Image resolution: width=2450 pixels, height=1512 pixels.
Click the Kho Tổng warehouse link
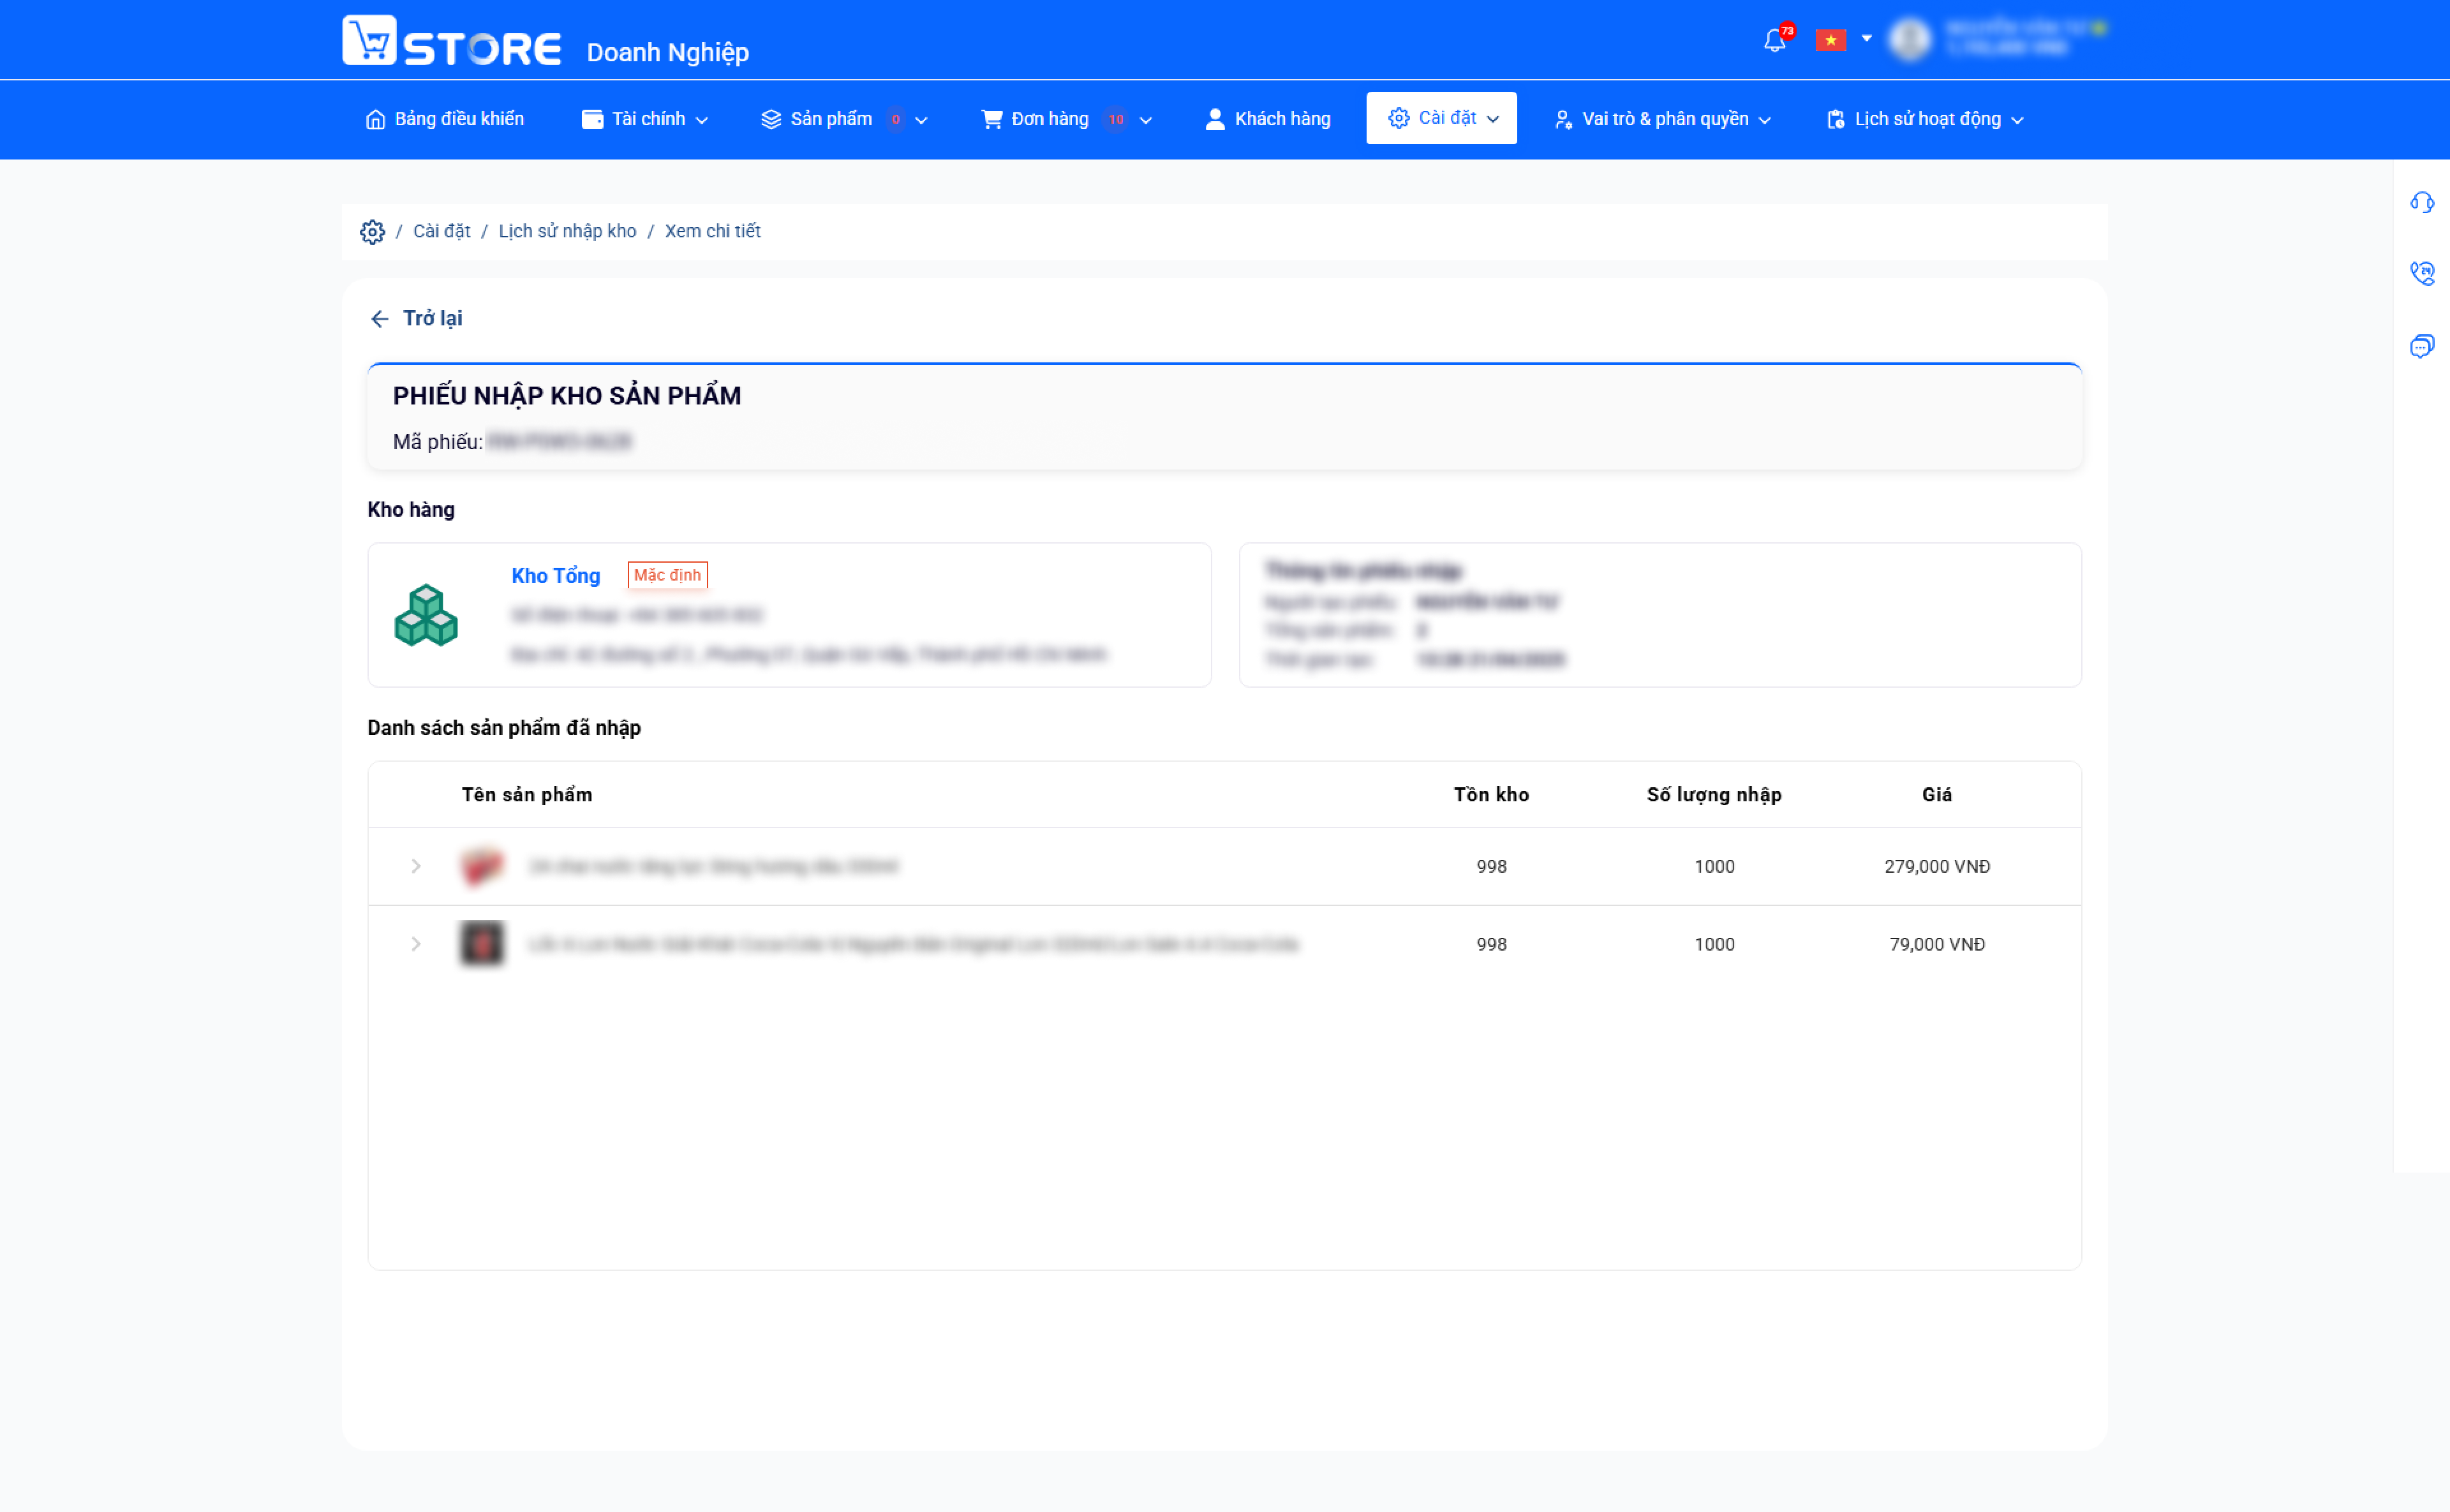click(x=556, y=576)
